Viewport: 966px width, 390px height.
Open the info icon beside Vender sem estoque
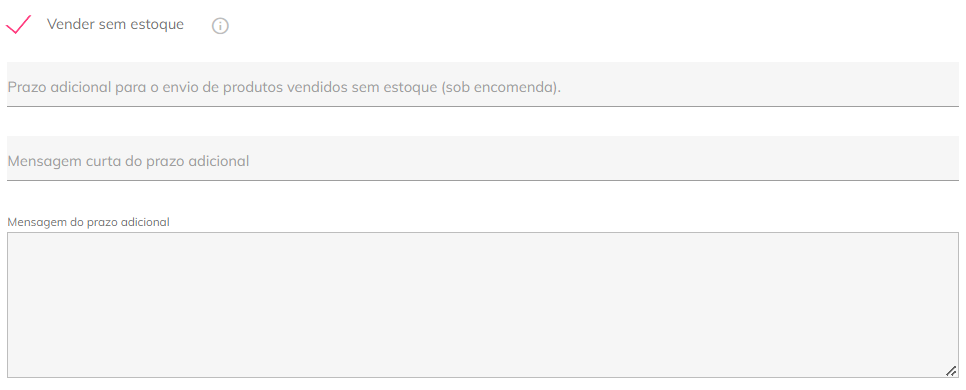pos(220,26)
